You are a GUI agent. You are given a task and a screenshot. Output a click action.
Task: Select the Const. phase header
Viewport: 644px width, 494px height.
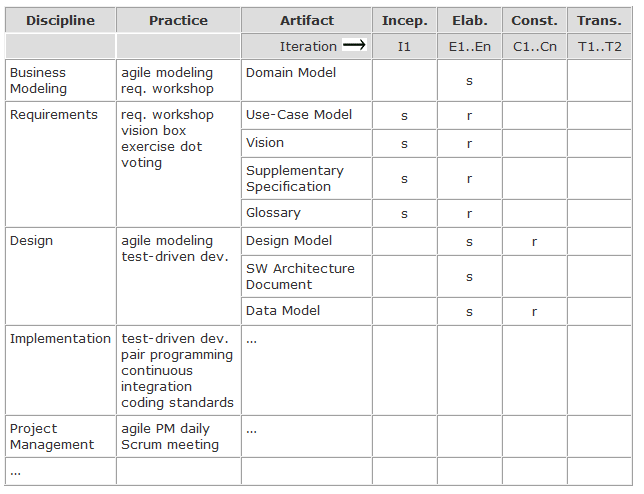point(534,20)
